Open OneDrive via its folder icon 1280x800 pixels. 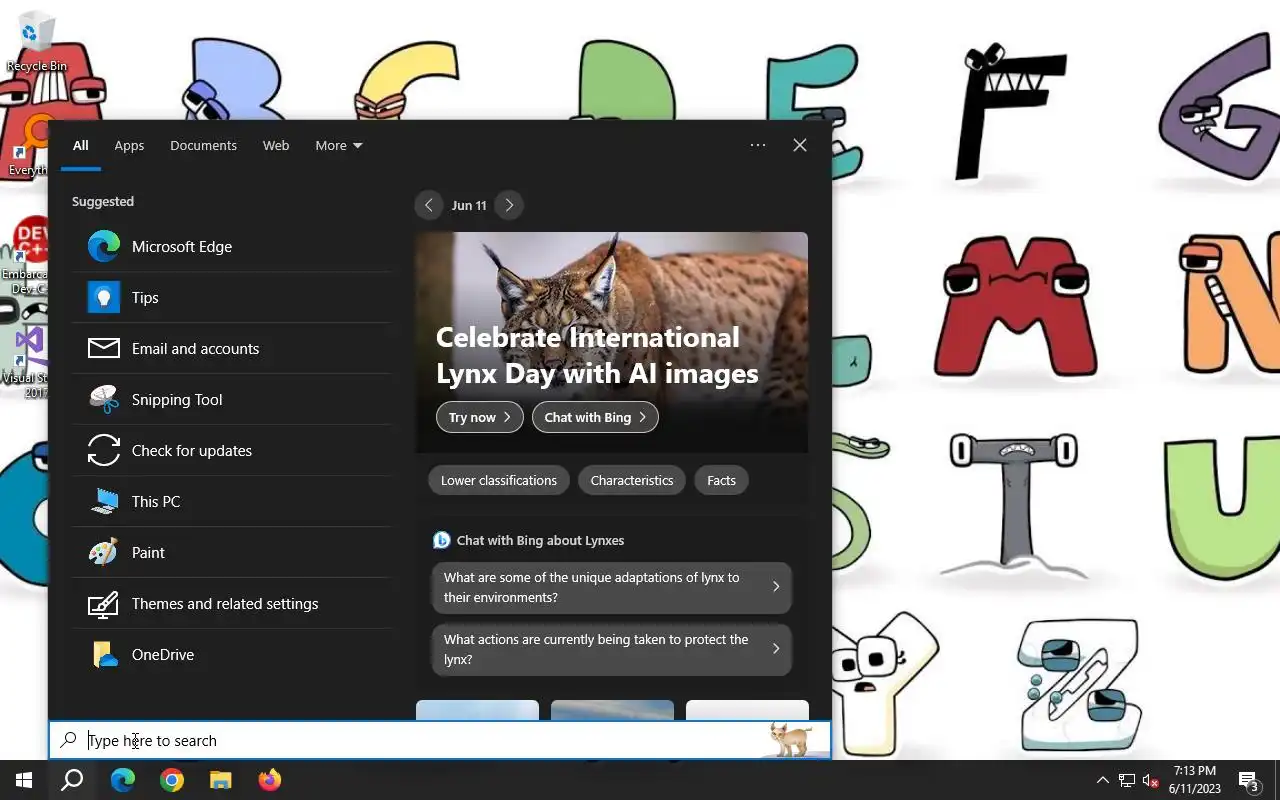click(104, 654)
